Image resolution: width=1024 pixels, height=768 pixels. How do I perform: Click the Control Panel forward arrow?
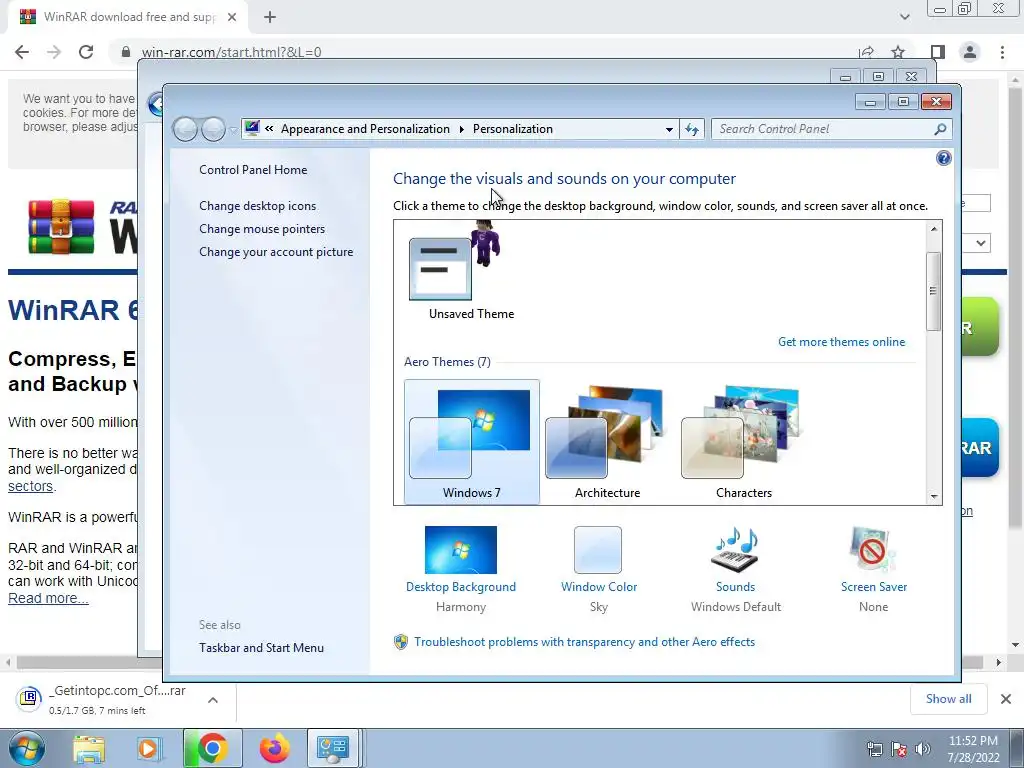click(x=213, y=129)
